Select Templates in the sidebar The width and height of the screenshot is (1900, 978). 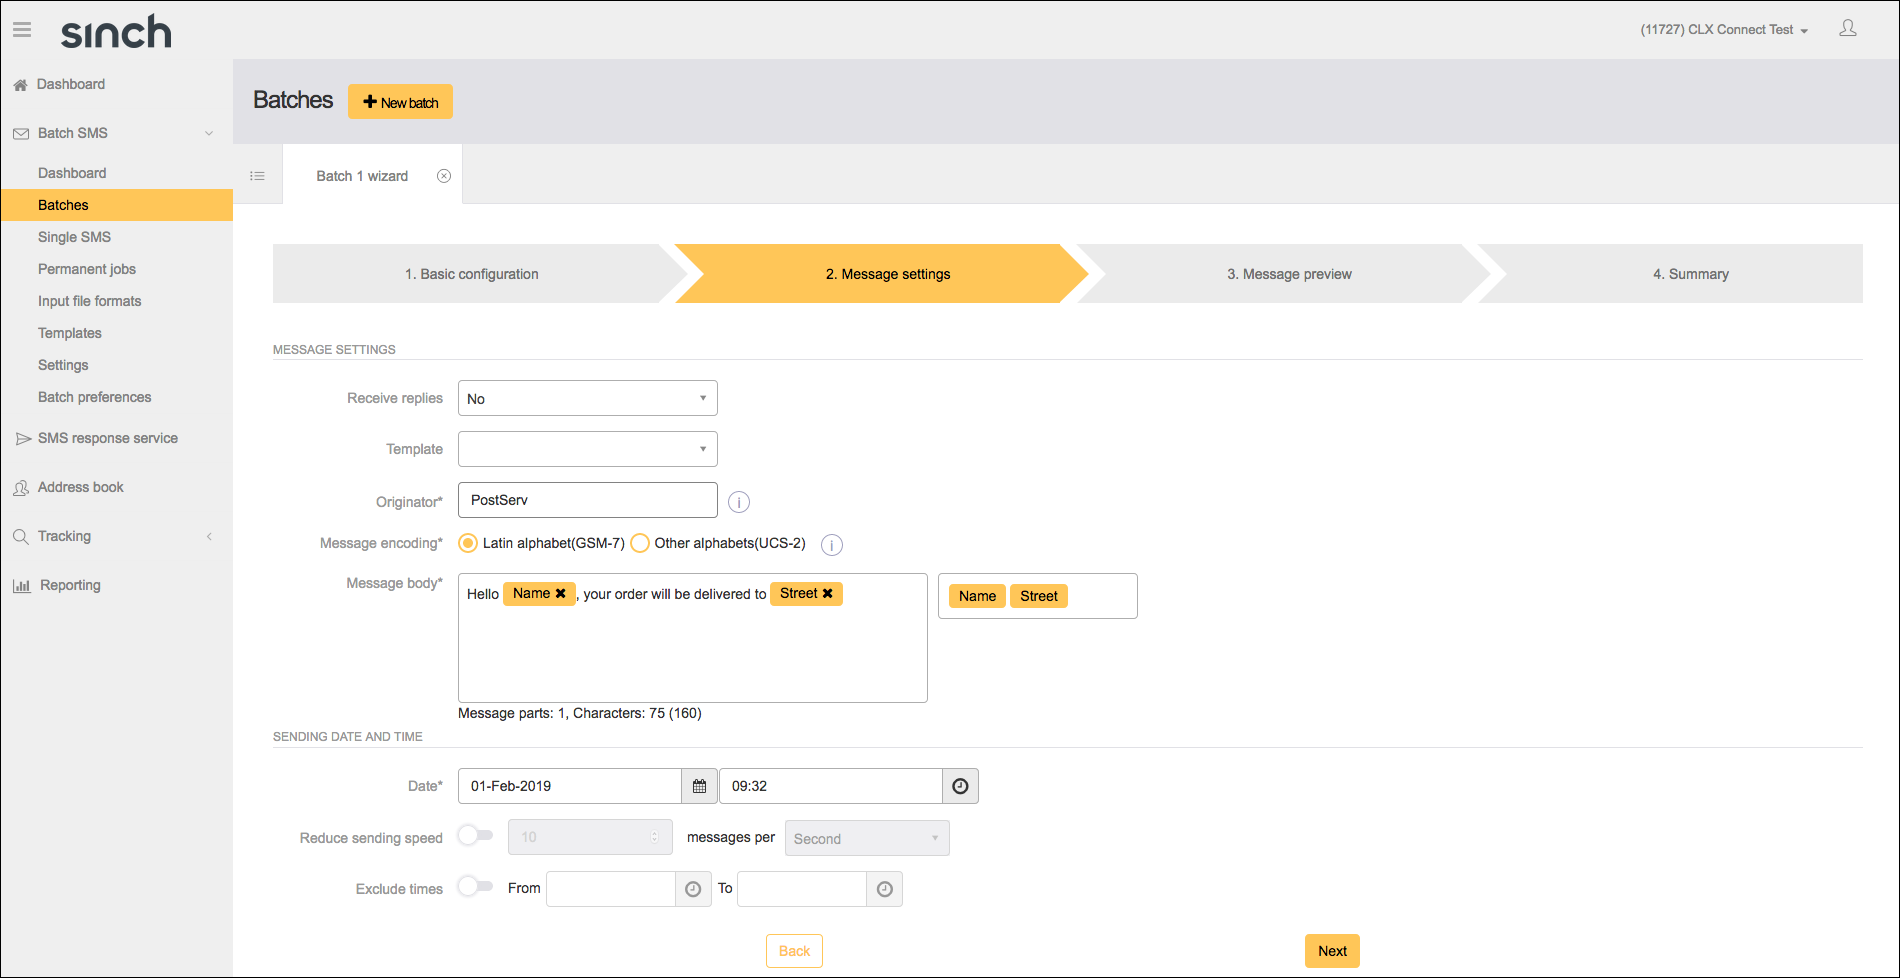coord(69,332)
